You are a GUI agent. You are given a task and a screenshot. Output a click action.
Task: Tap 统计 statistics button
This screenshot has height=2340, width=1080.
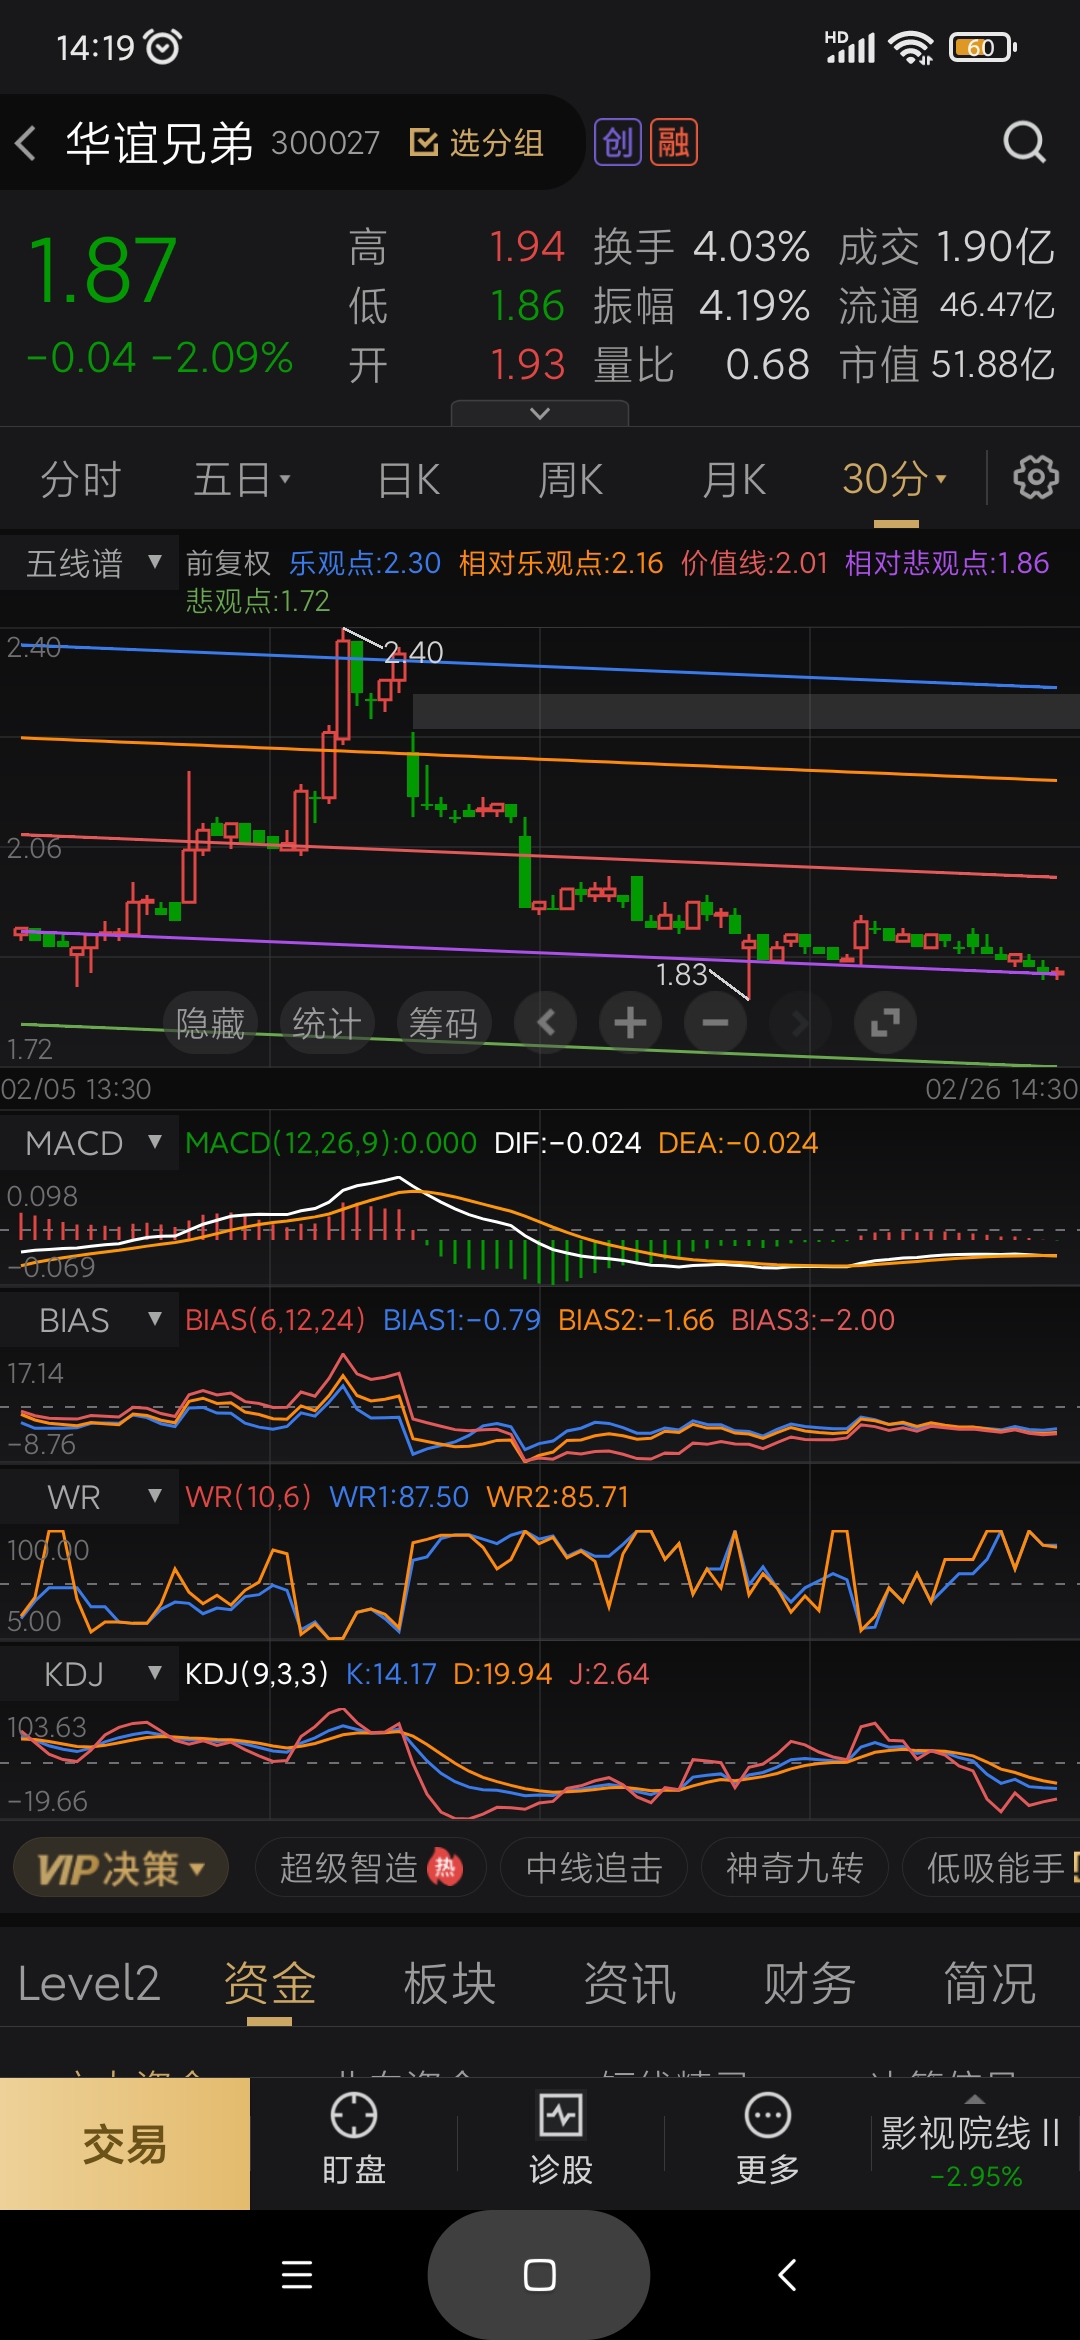(327, 1023)
